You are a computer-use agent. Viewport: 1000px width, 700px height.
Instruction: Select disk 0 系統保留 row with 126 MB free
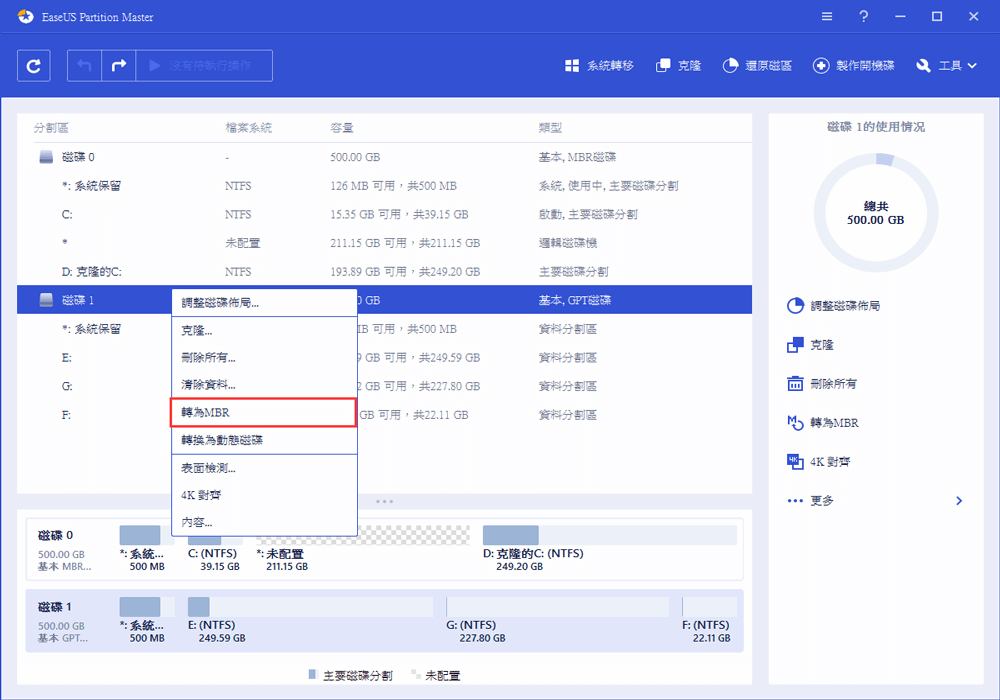click(384, 186)
